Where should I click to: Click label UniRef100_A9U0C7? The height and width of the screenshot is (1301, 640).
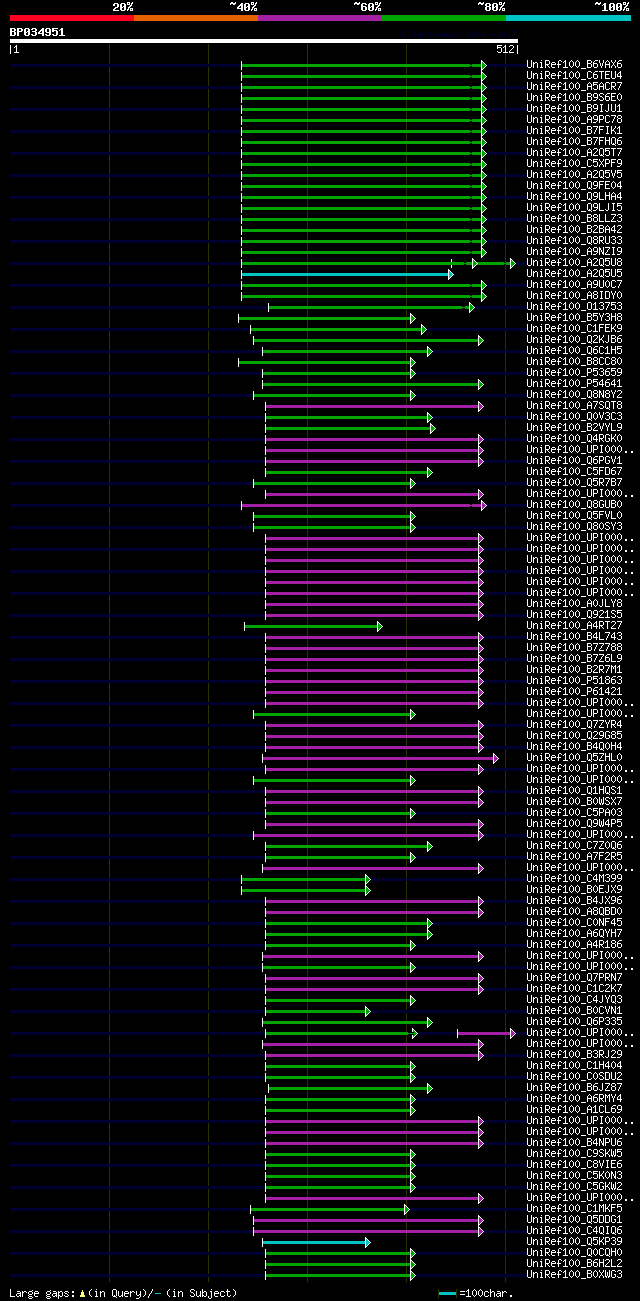coord(574,285)
